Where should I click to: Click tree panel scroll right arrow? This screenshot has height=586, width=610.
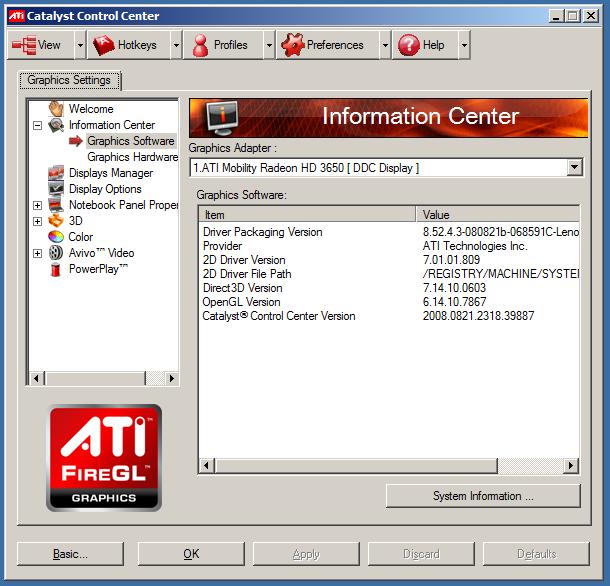pos(172,378)
